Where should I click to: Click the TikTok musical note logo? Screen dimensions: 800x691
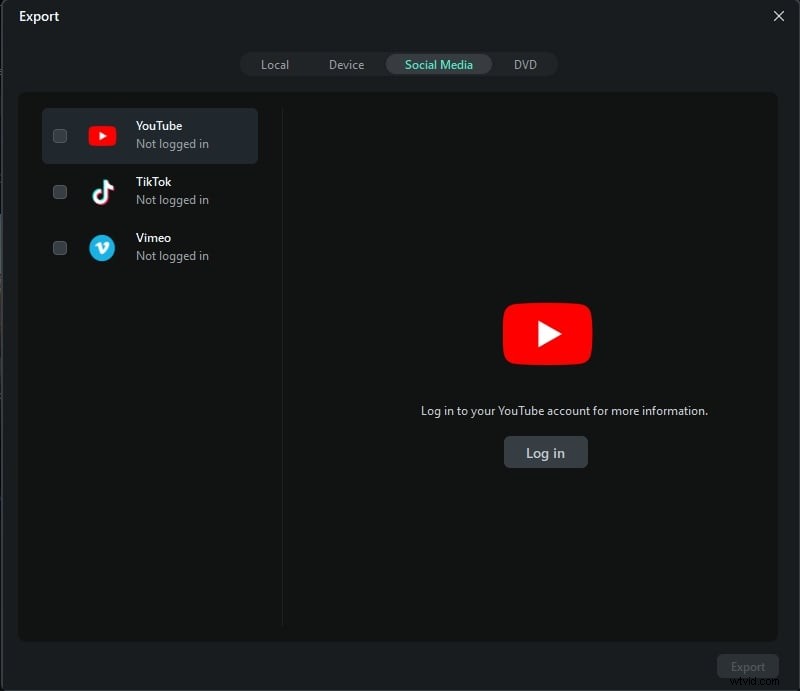pos(102,191)
